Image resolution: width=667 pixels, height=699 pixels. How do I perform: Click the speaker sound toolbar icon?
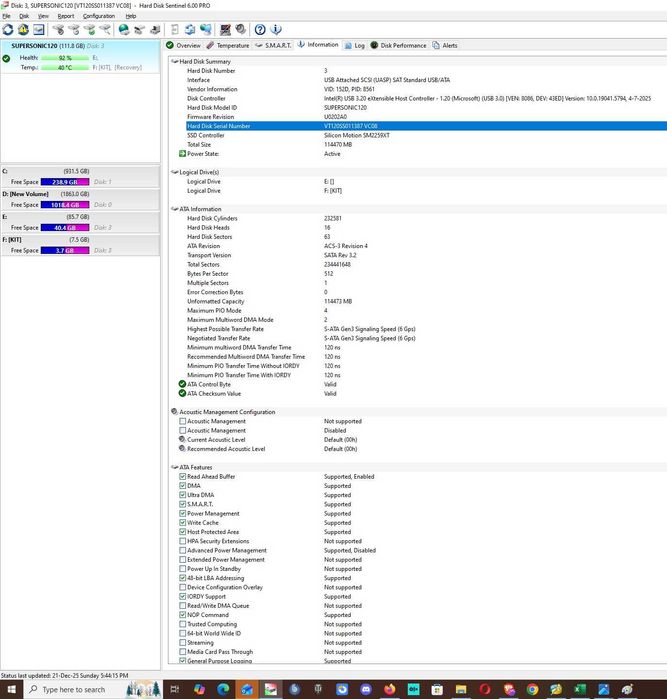coord(241,30)
